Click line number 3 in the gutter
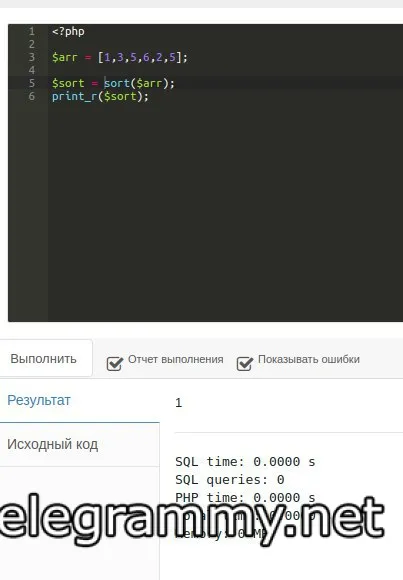 click(x=31, y=57)
